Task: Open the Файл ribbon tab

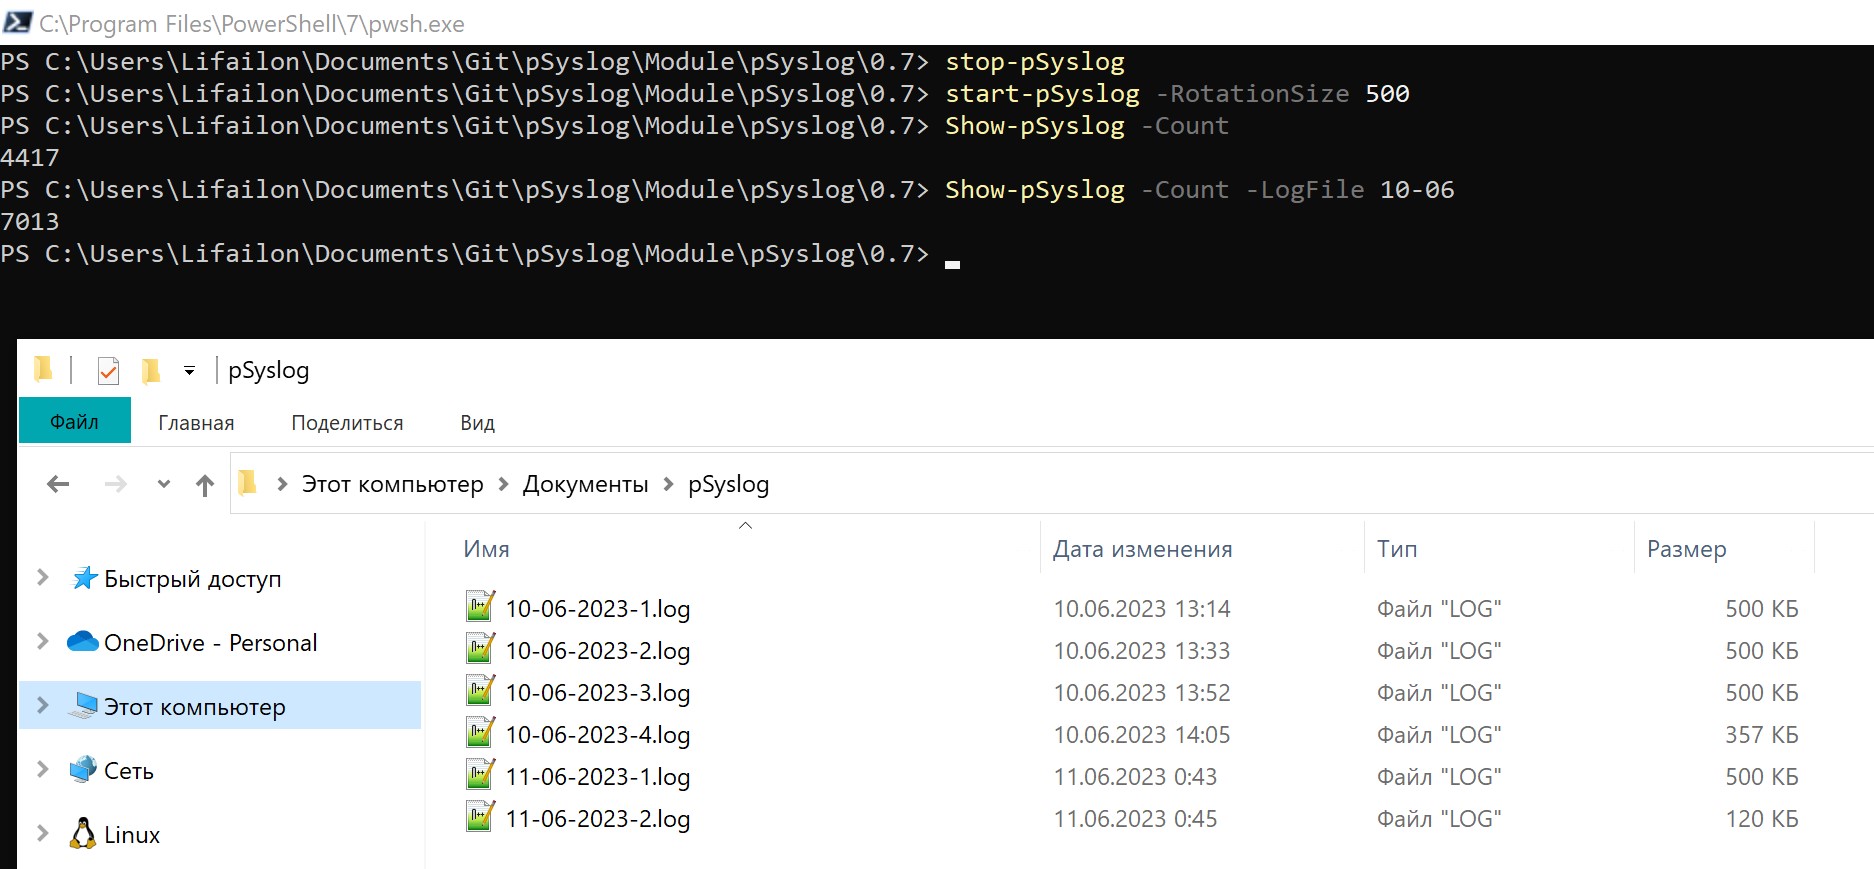Action: click(x=75, y=421)
